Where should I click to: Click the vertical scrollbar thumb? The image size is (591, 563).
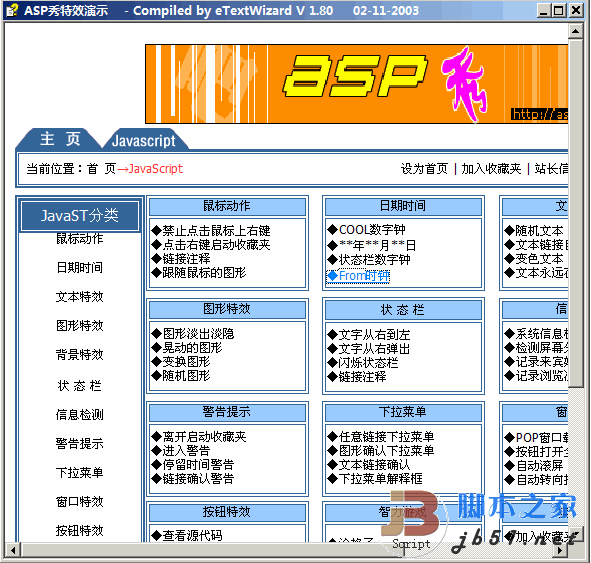576,213
